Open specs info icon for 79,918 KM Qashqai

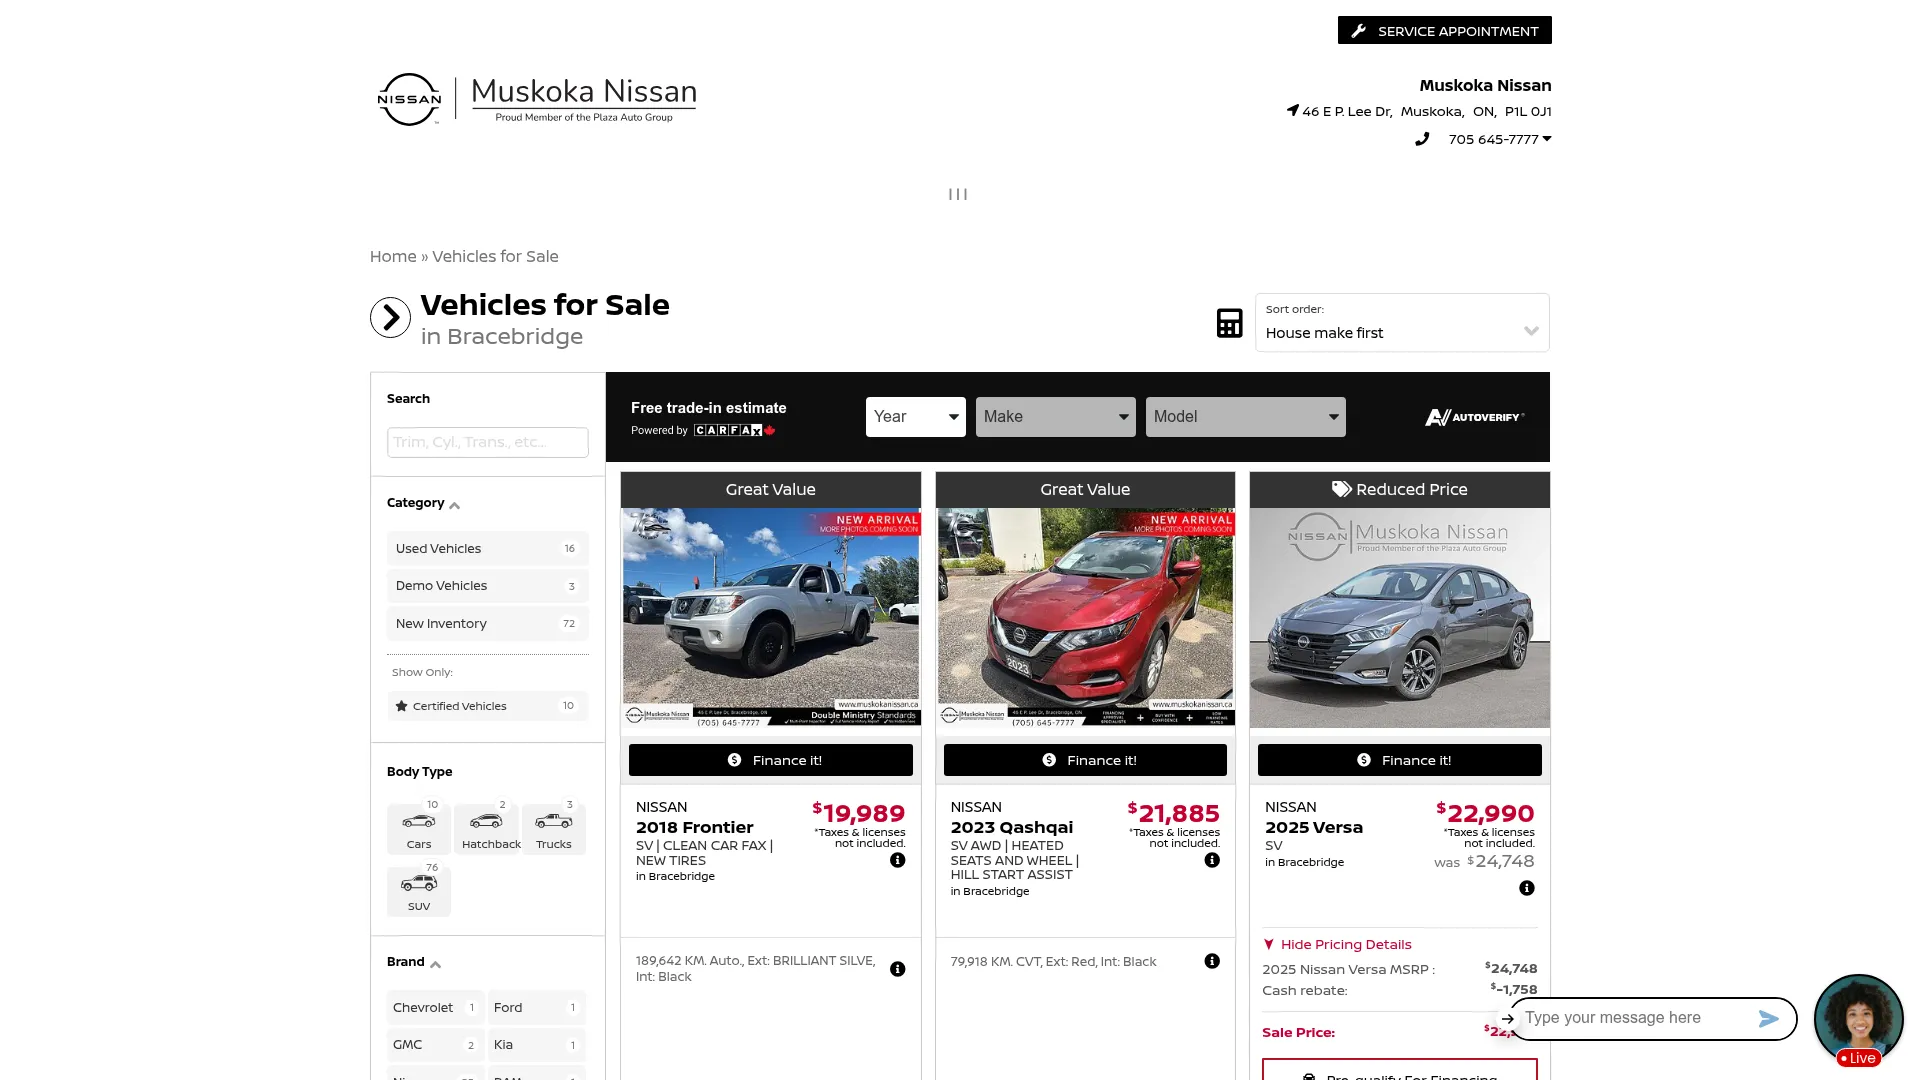pos(1212,961)
